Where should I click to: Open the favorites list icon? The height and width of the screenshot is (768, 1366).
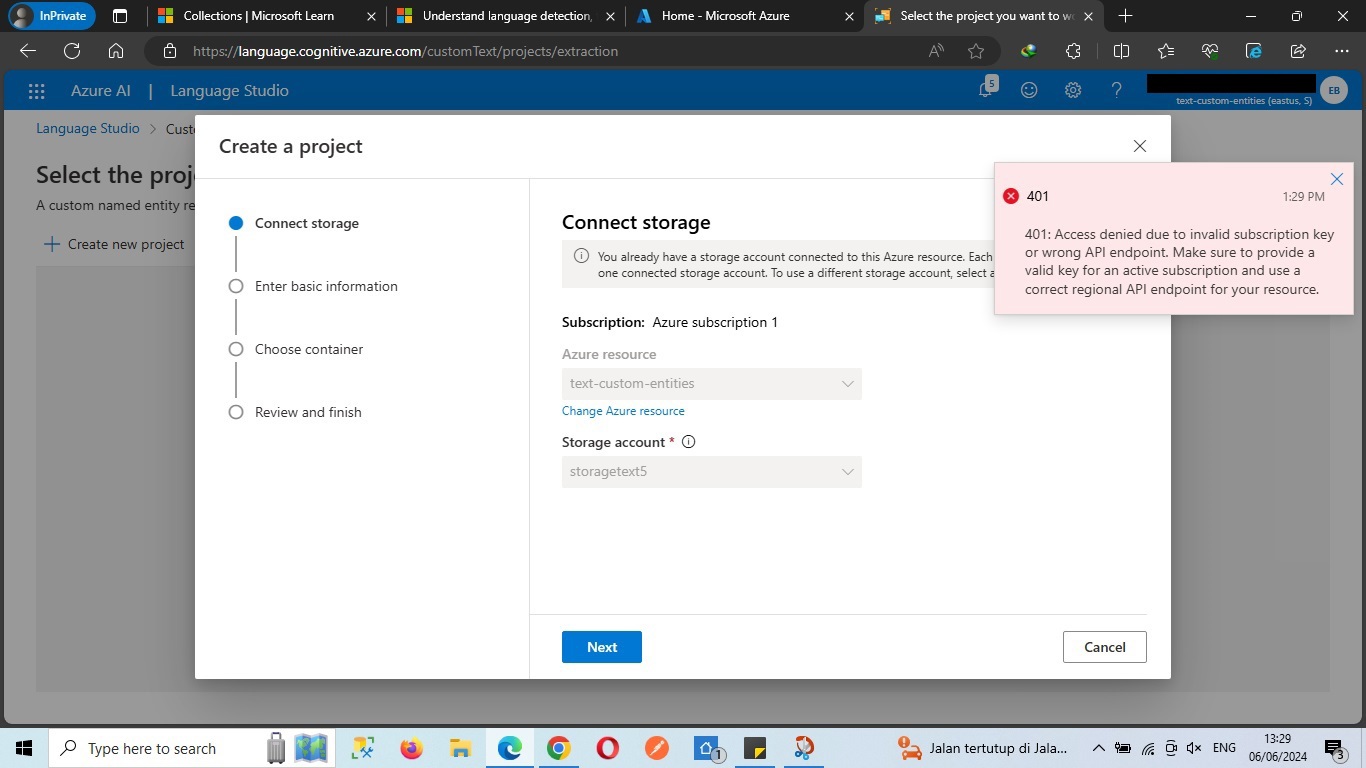pos(1166,51)
